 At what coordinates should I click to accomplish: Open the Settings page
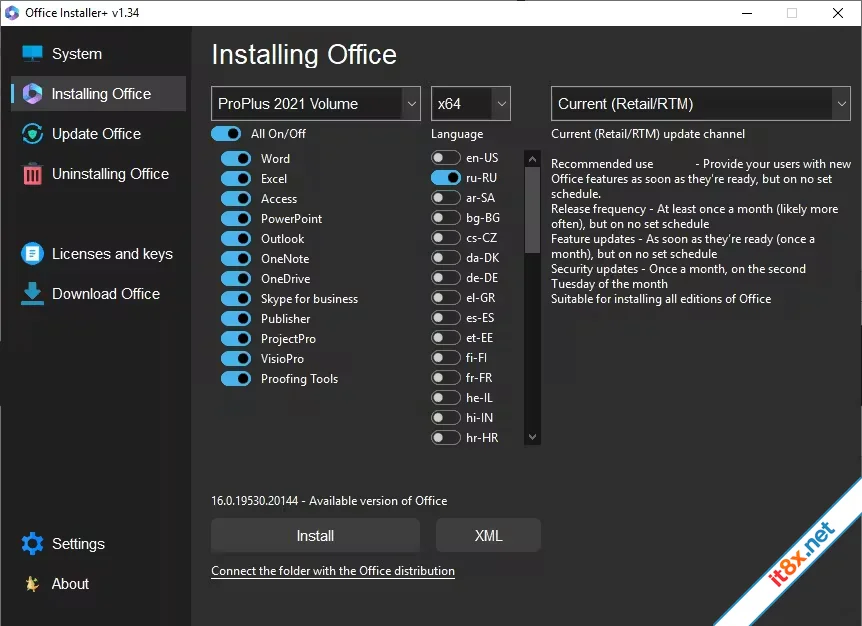point(98,544)
